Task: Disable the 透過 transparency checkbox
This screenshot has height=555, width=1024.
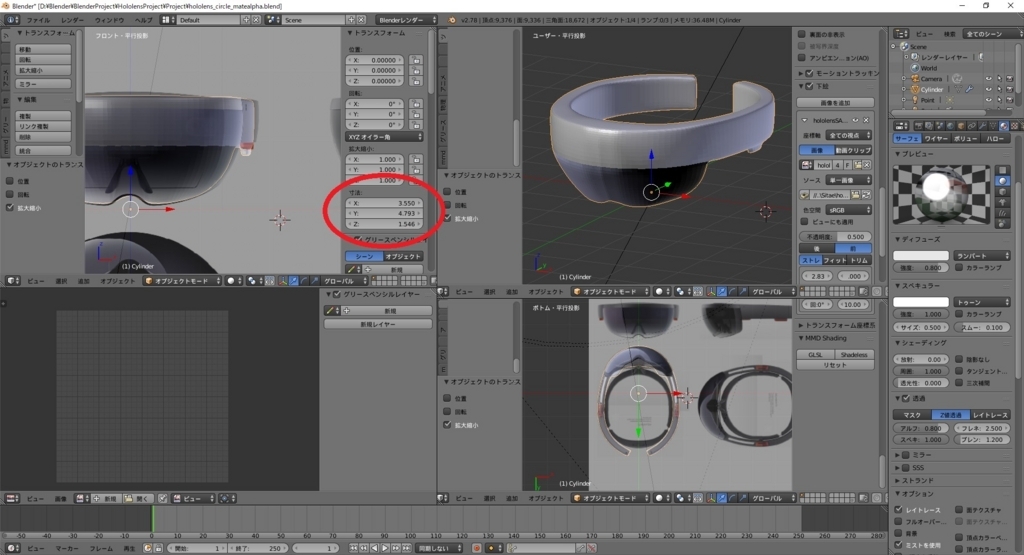Action: click(x=906, y=398)
